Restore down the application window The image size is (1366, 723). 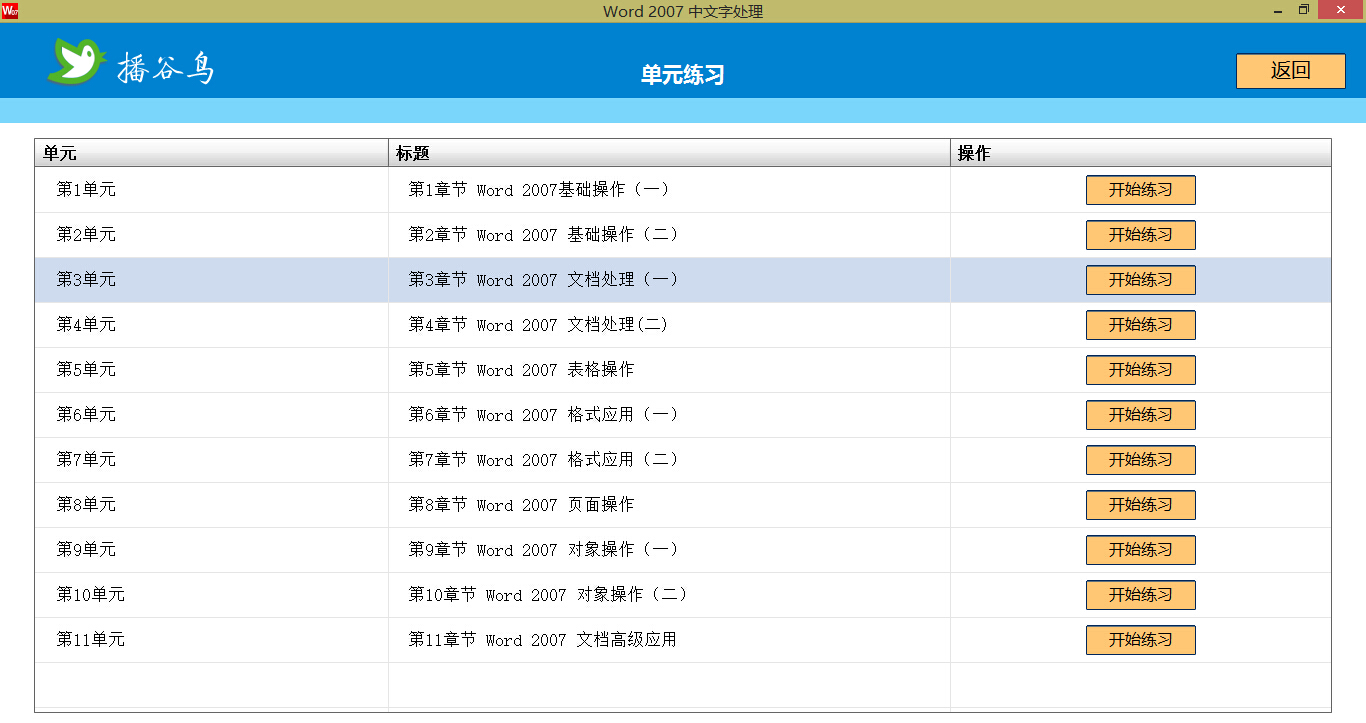(1303, 10)
